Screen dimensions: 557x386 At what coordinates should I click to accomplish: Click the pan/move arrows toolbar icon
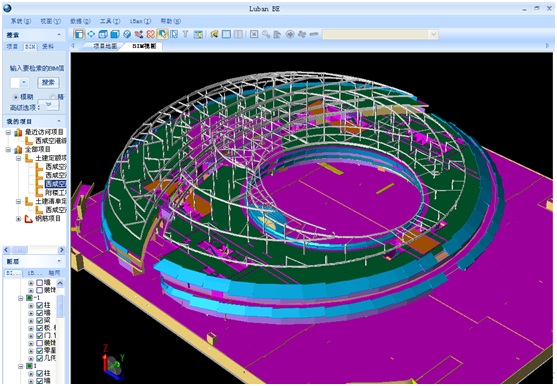click(91, 34)
